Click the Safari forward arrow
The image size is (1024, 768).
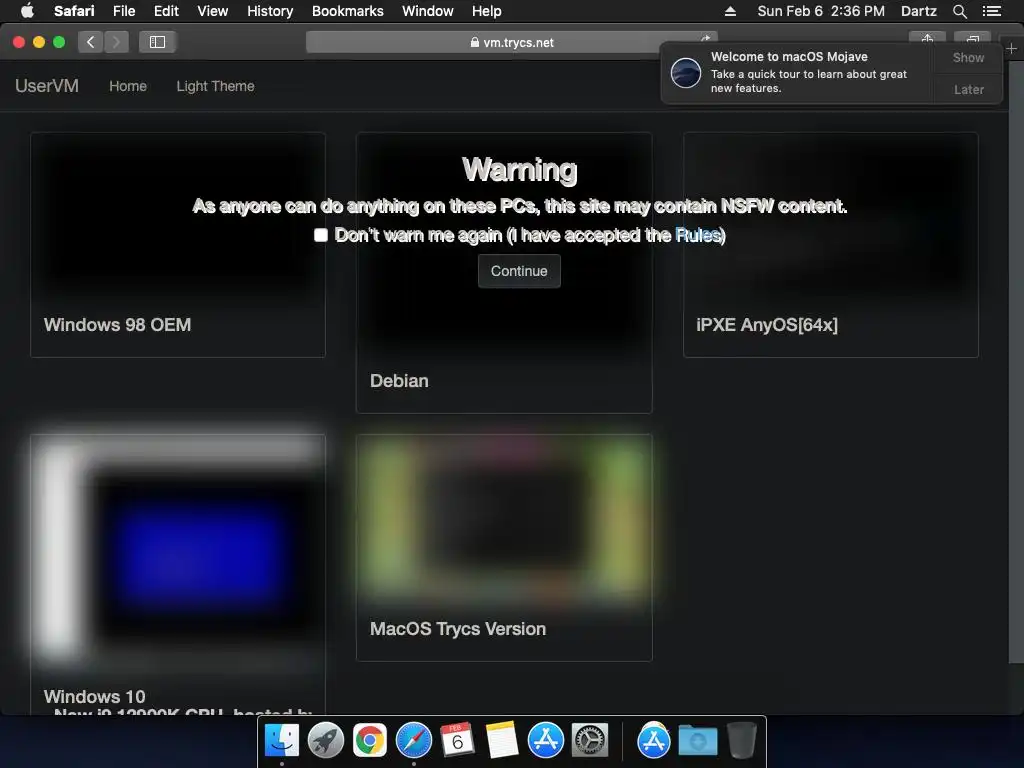point(116,42)
